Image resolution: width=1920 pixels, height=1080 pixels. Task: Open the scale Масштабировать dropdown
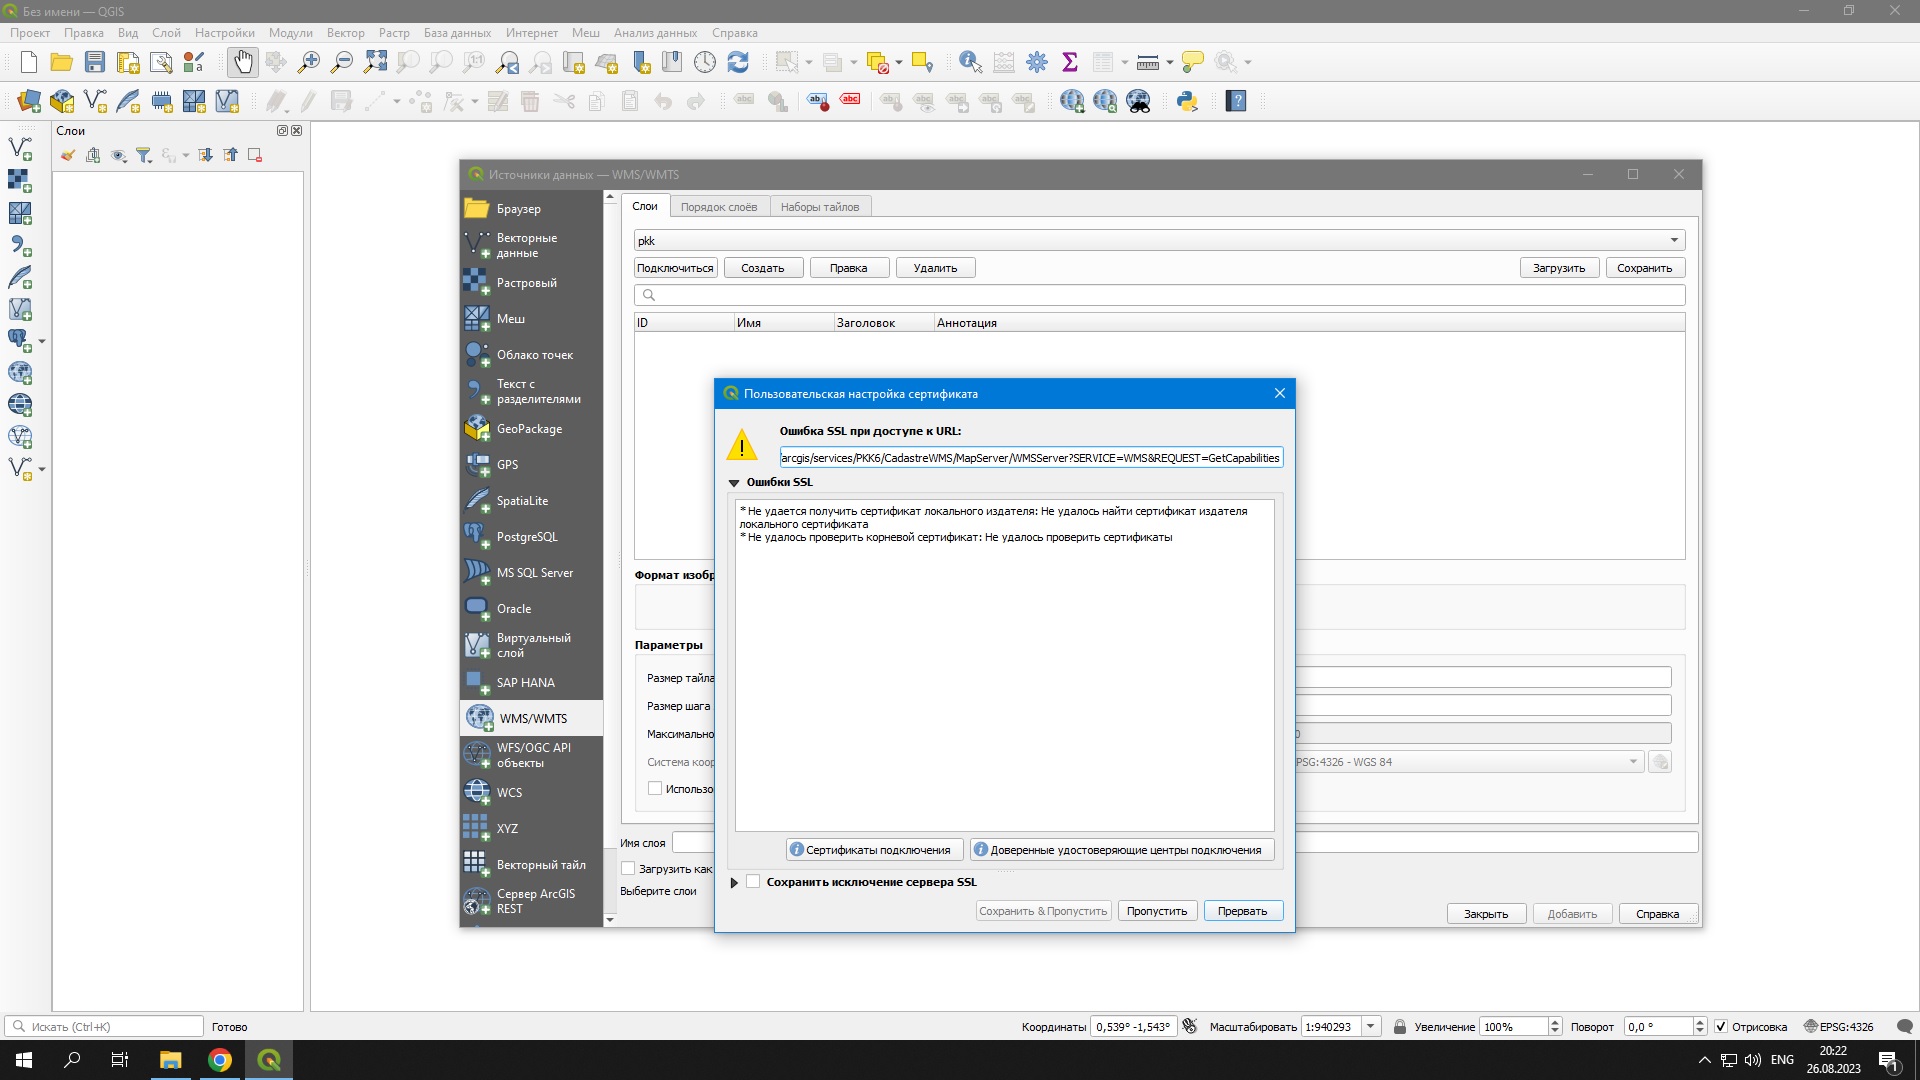pos(1371,1026)
